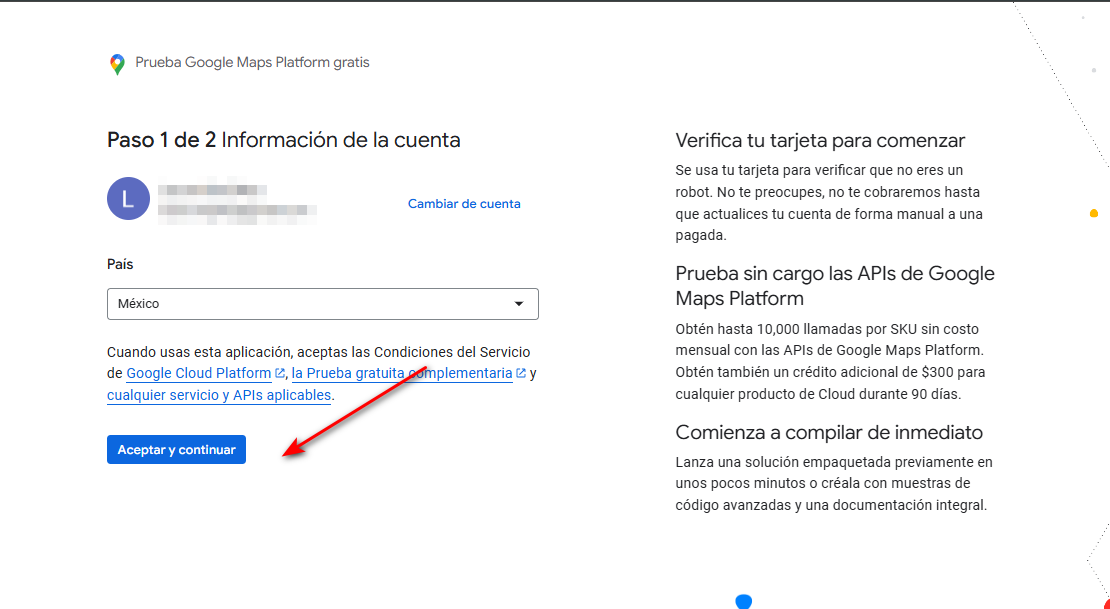Click the dropdown arrow in the País field
The image size is (1110, 609).
(x=519, y=304)
